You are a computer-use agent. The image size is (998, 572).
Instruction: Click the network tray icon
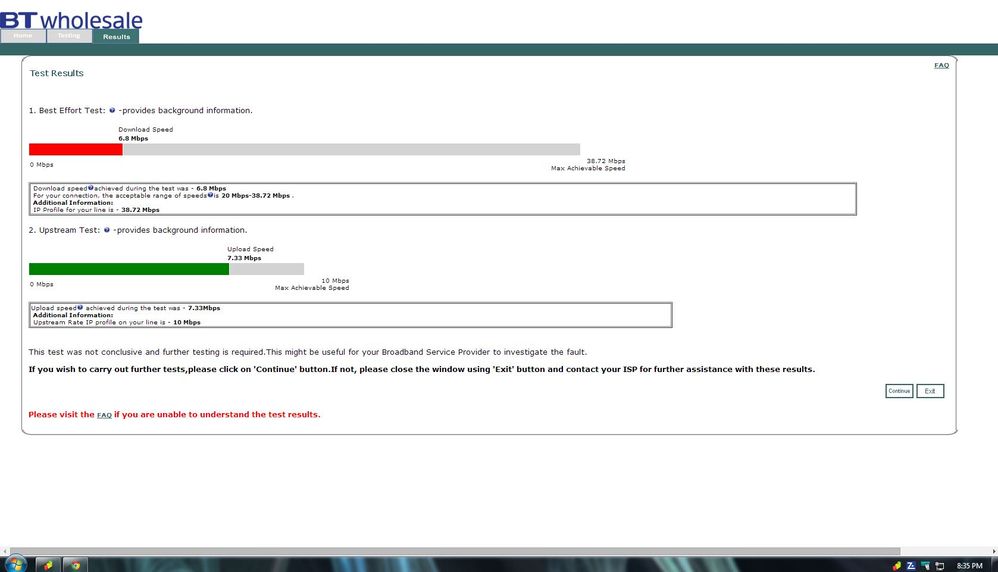tap(939, 566)
